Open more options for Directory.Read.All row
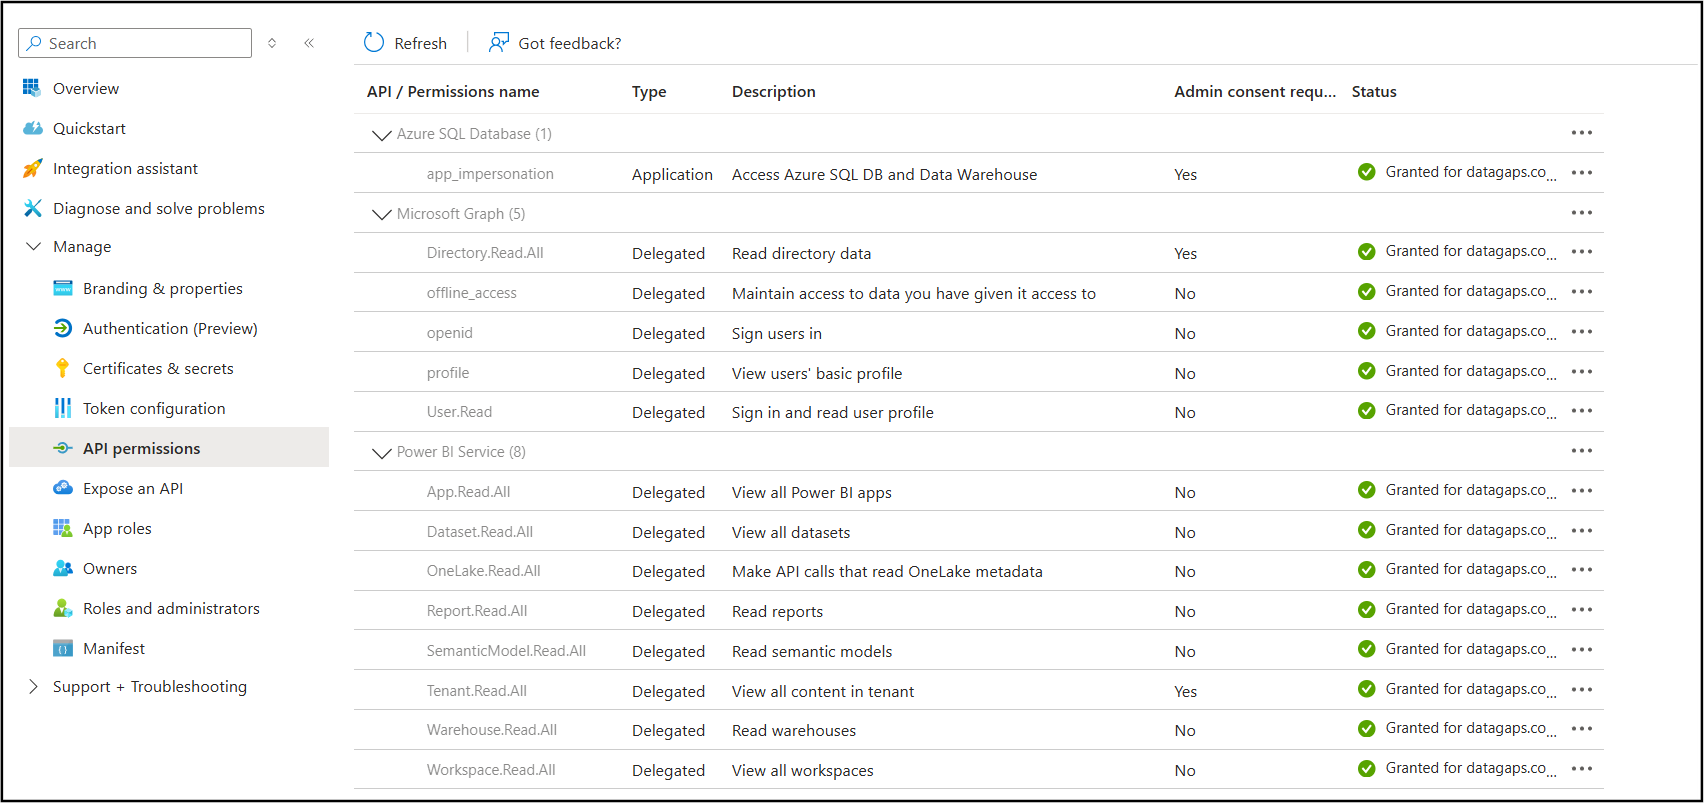This screenshot has width=1704, height=803. [1582, 252]
